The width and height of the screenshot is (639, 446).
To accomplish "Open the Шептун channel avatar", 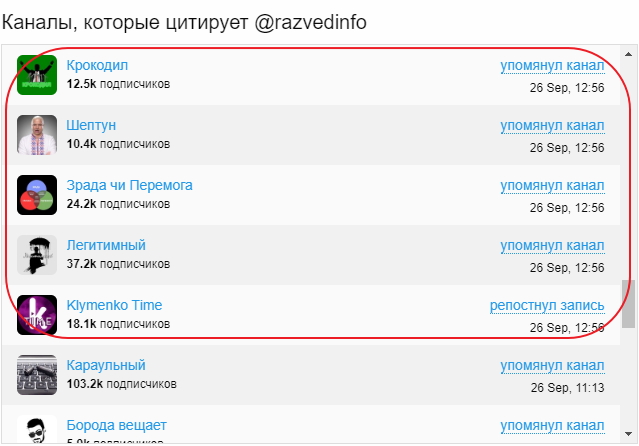I will pyautogui.click(x=37, y=135).
